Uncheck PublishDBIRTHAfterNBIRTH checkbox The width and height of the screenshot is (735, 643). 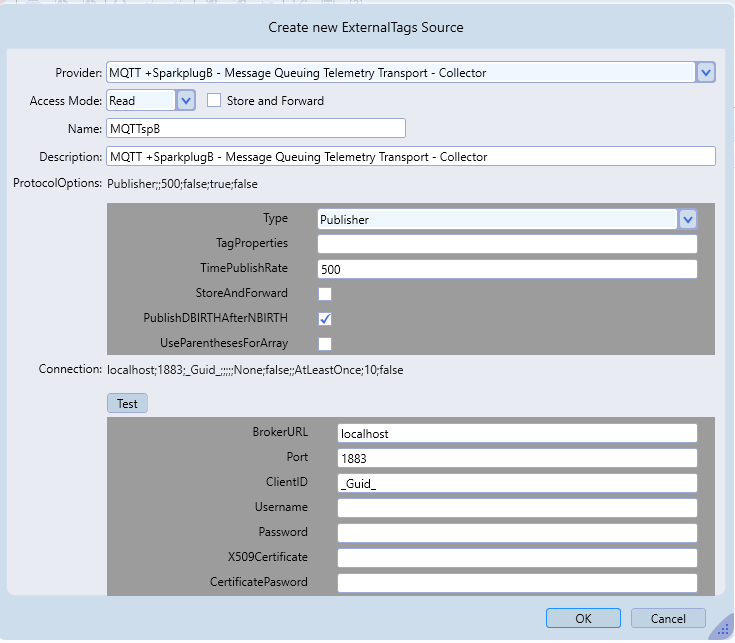[x=325, y=319]
